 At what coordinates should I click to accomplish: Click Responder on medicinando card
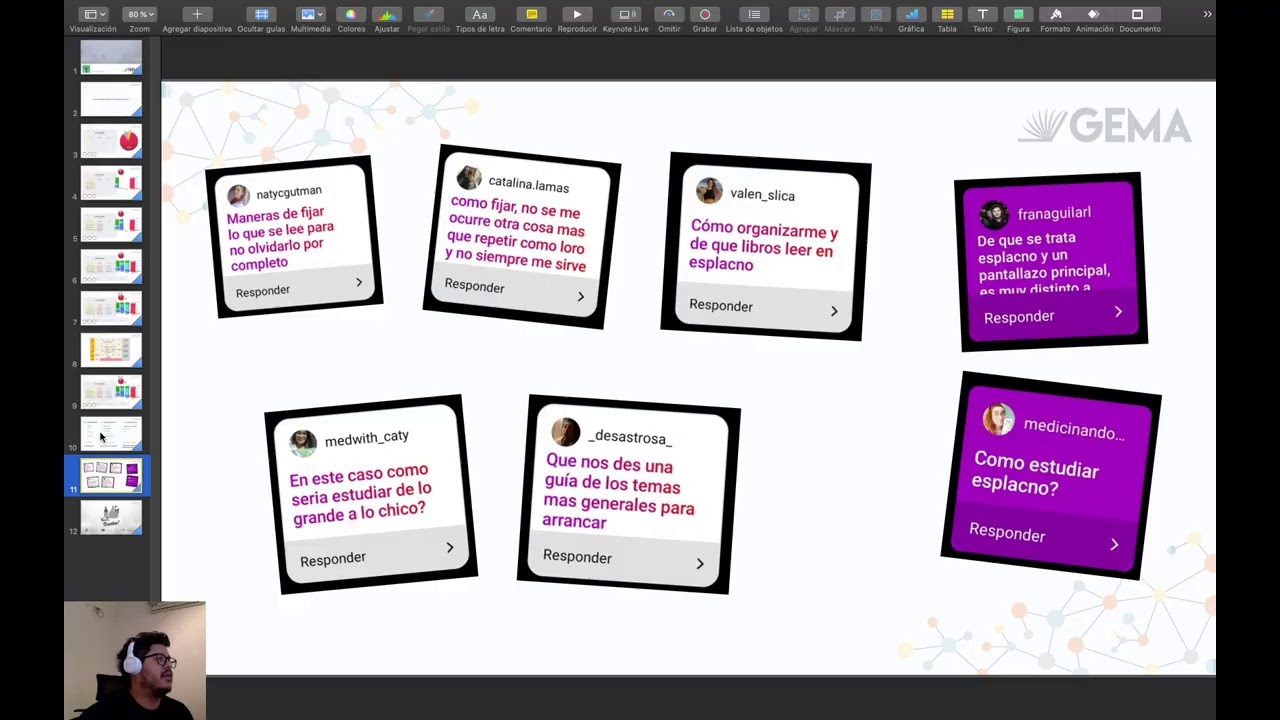click(1007, 533)
